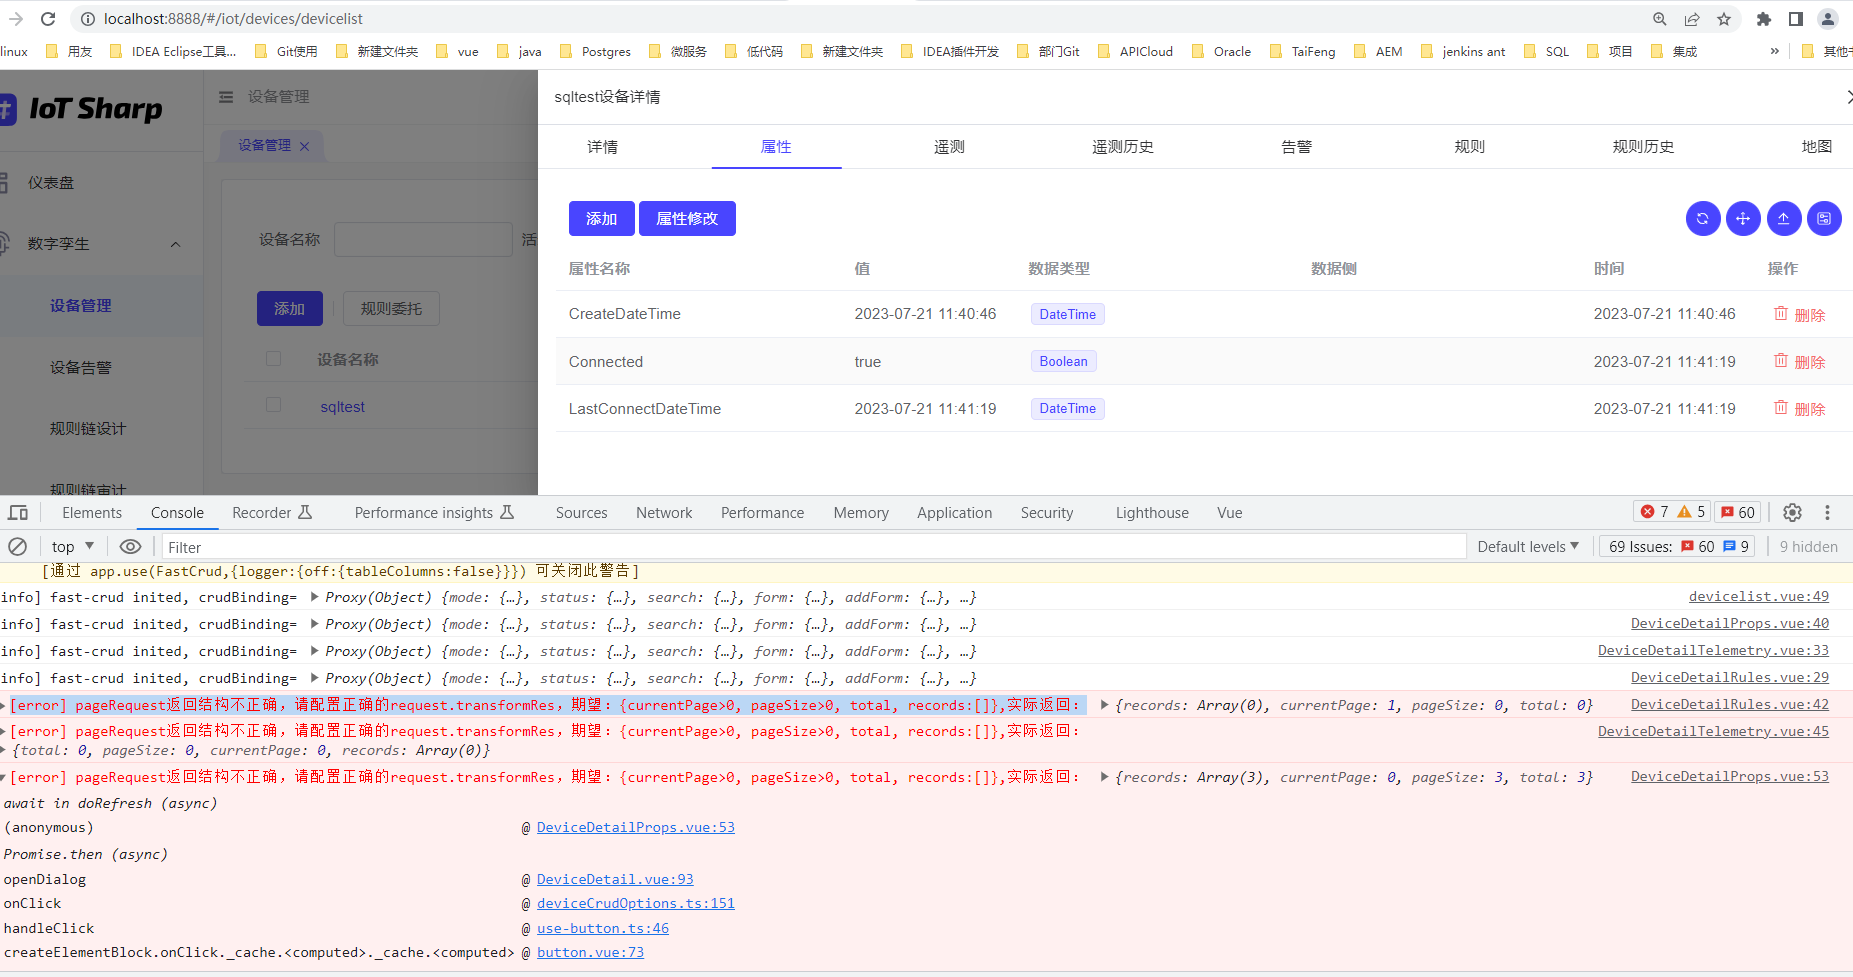This screenshot has width=1853, height=977.
Task: Open the DeviceDetailProps.vue:53 source link
Action: pos(636,827)
